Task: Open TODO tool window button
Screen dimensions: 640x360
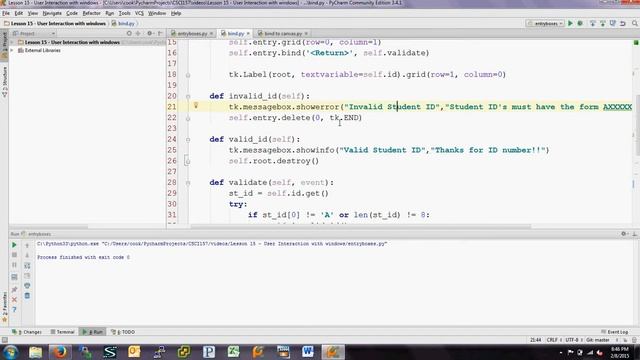Action: point(123,332)
